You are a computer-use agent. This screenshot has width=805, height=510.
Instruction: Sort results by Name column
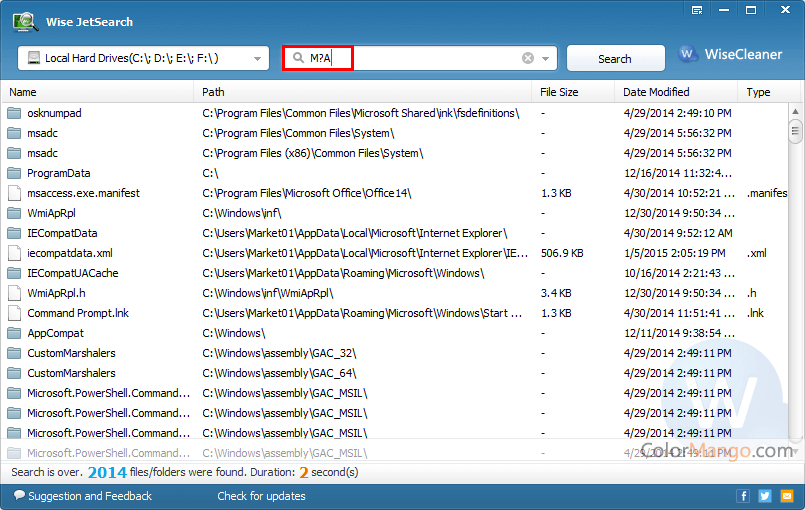98,92
